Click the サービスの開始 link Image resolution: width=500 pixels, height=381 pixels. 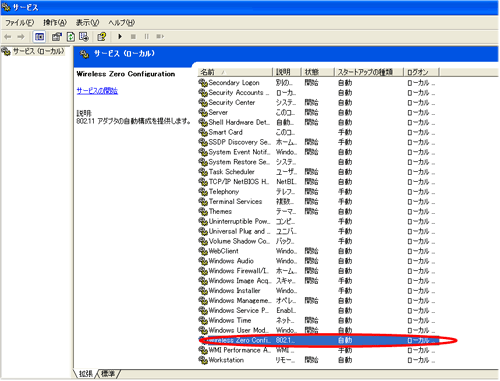(97, 91)
